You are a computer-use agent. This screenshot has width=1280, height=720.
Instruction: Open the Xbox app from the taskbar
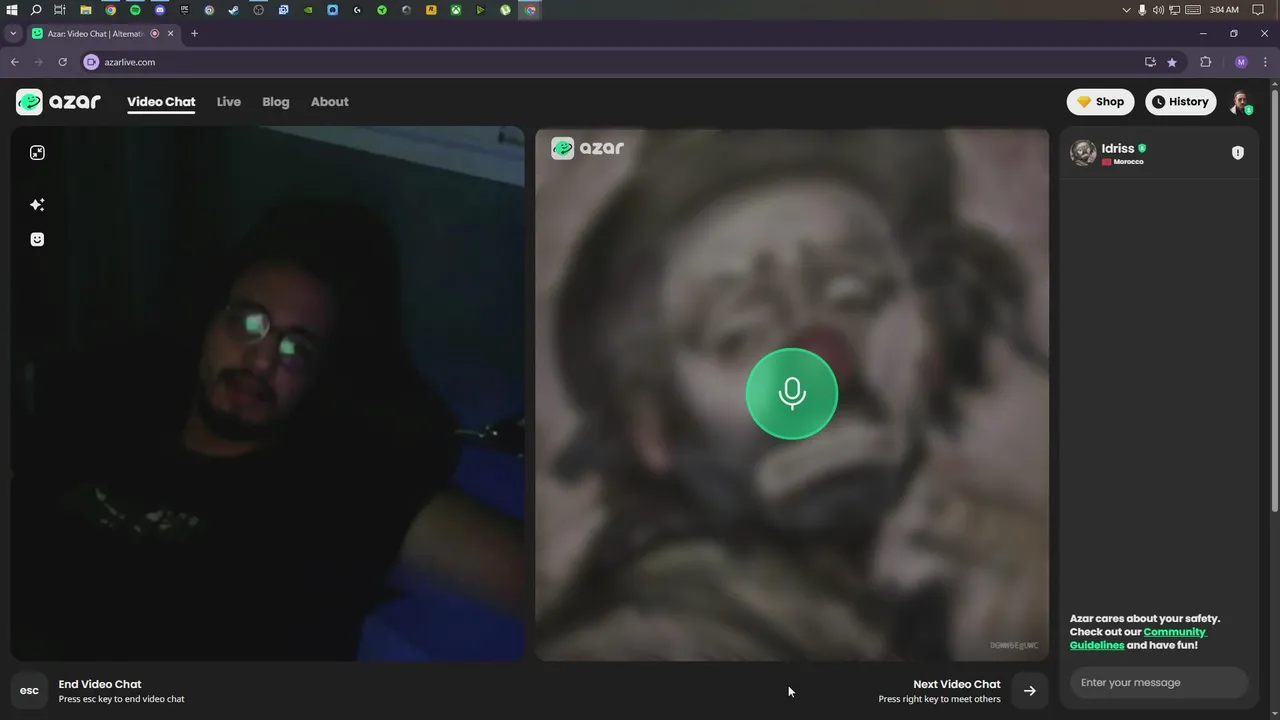(x=455, y=10)
